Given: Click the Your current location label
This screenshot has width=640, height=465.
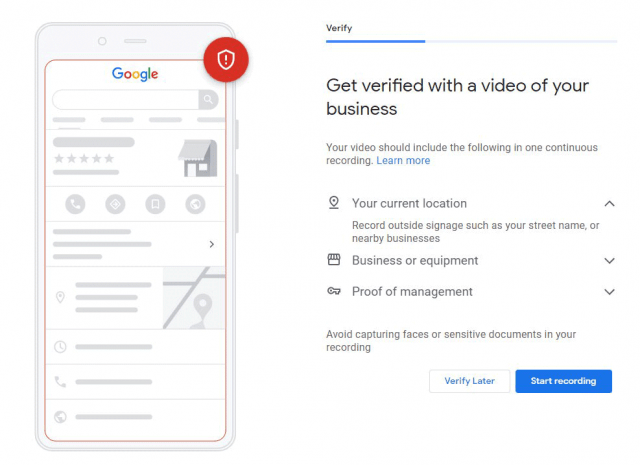Looking at the screenshot, I should pyautogui.click(x=409, y=203).
